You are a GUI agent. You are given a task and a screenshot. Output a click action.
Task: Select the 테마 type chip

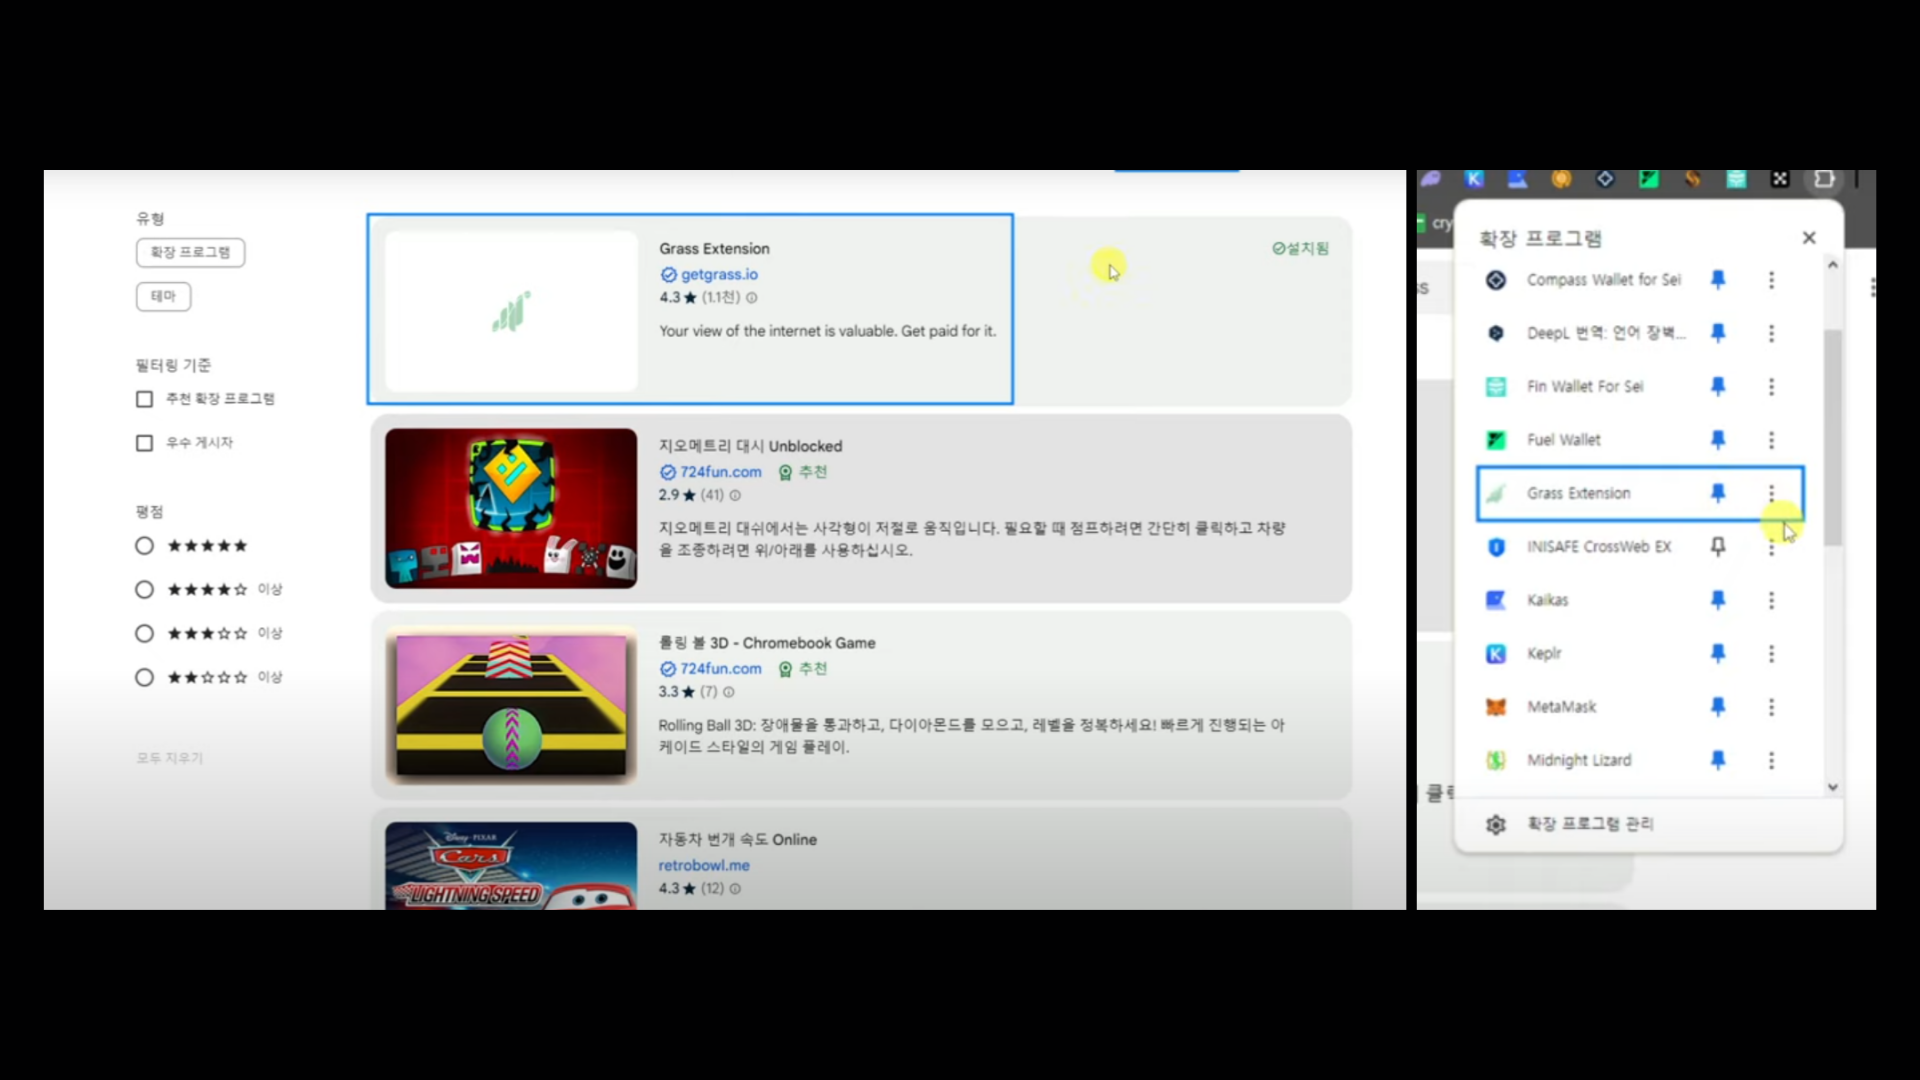(163, 296)
